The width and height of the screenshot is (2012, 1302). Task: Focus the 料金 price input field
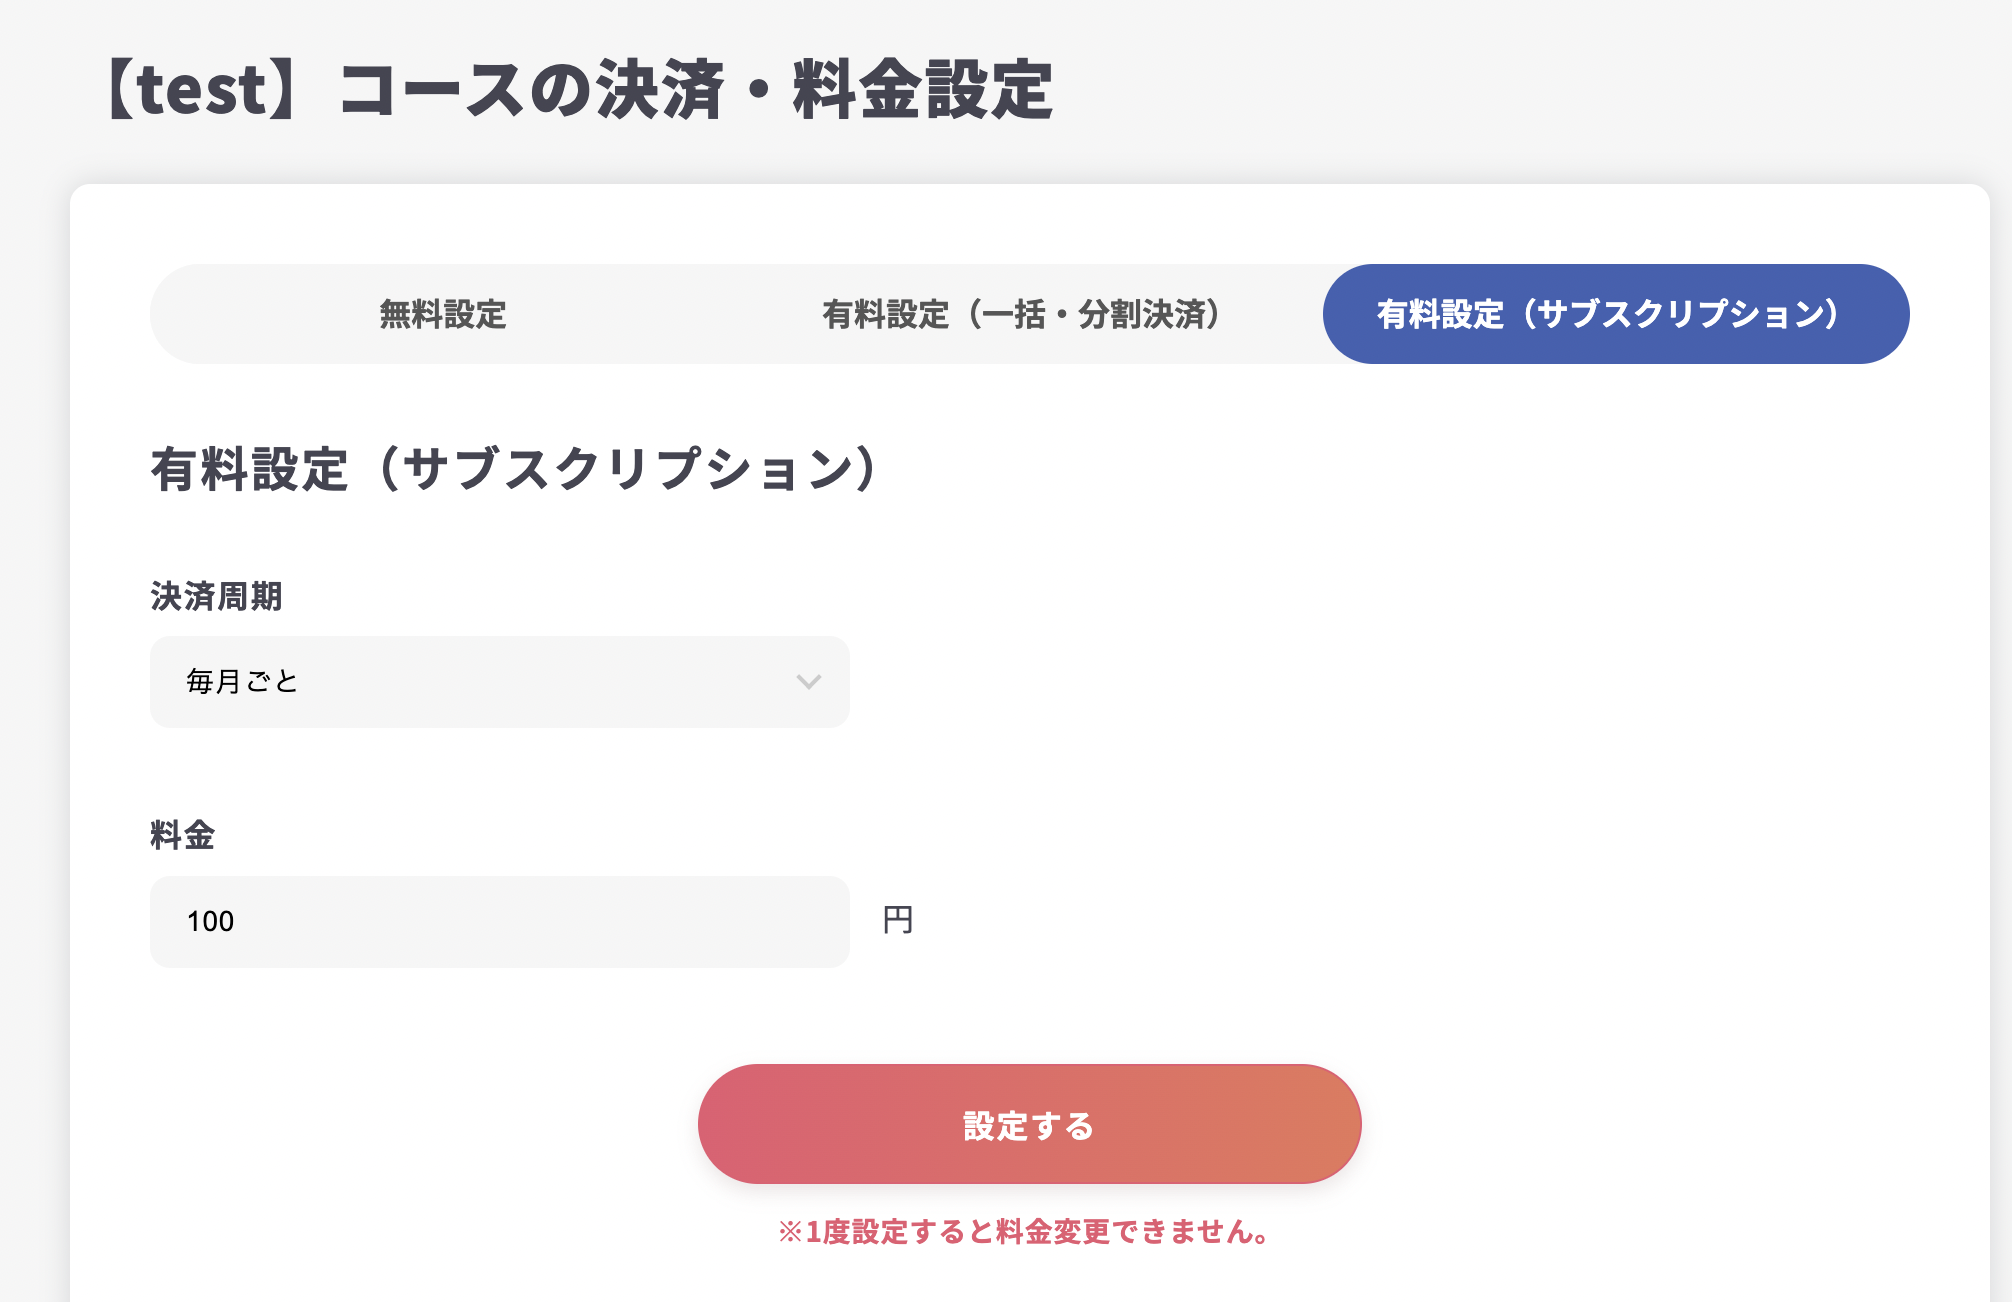click(499, 921)
